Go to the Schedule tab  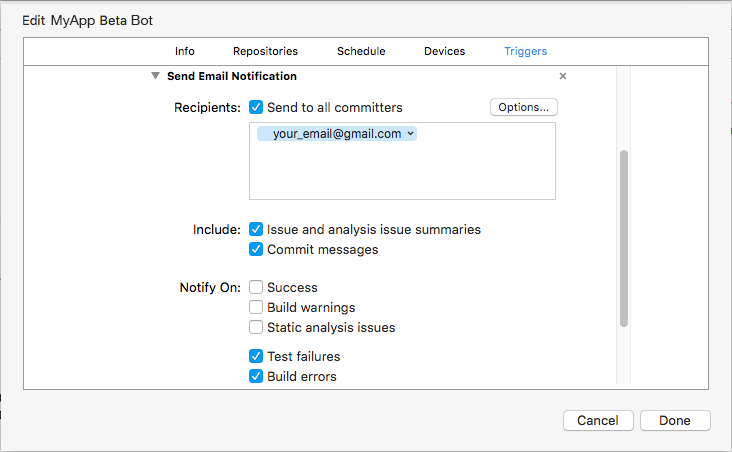[x=361, y=51]
